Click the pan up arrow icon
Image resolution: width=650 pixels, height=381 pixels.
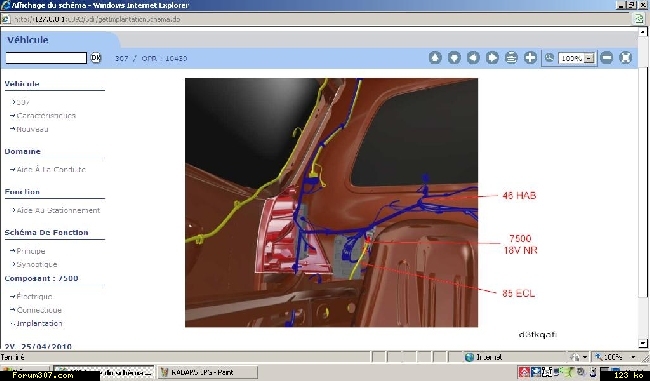(435, 58)
